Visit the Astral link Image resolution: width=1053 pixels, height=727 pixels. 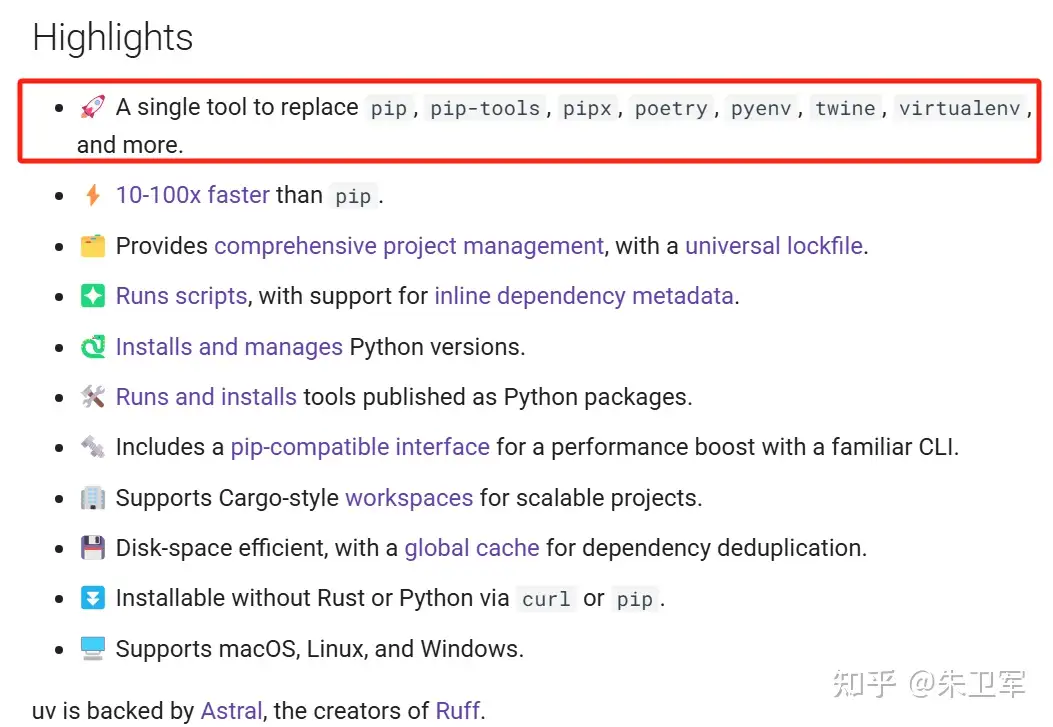(231, 711)
